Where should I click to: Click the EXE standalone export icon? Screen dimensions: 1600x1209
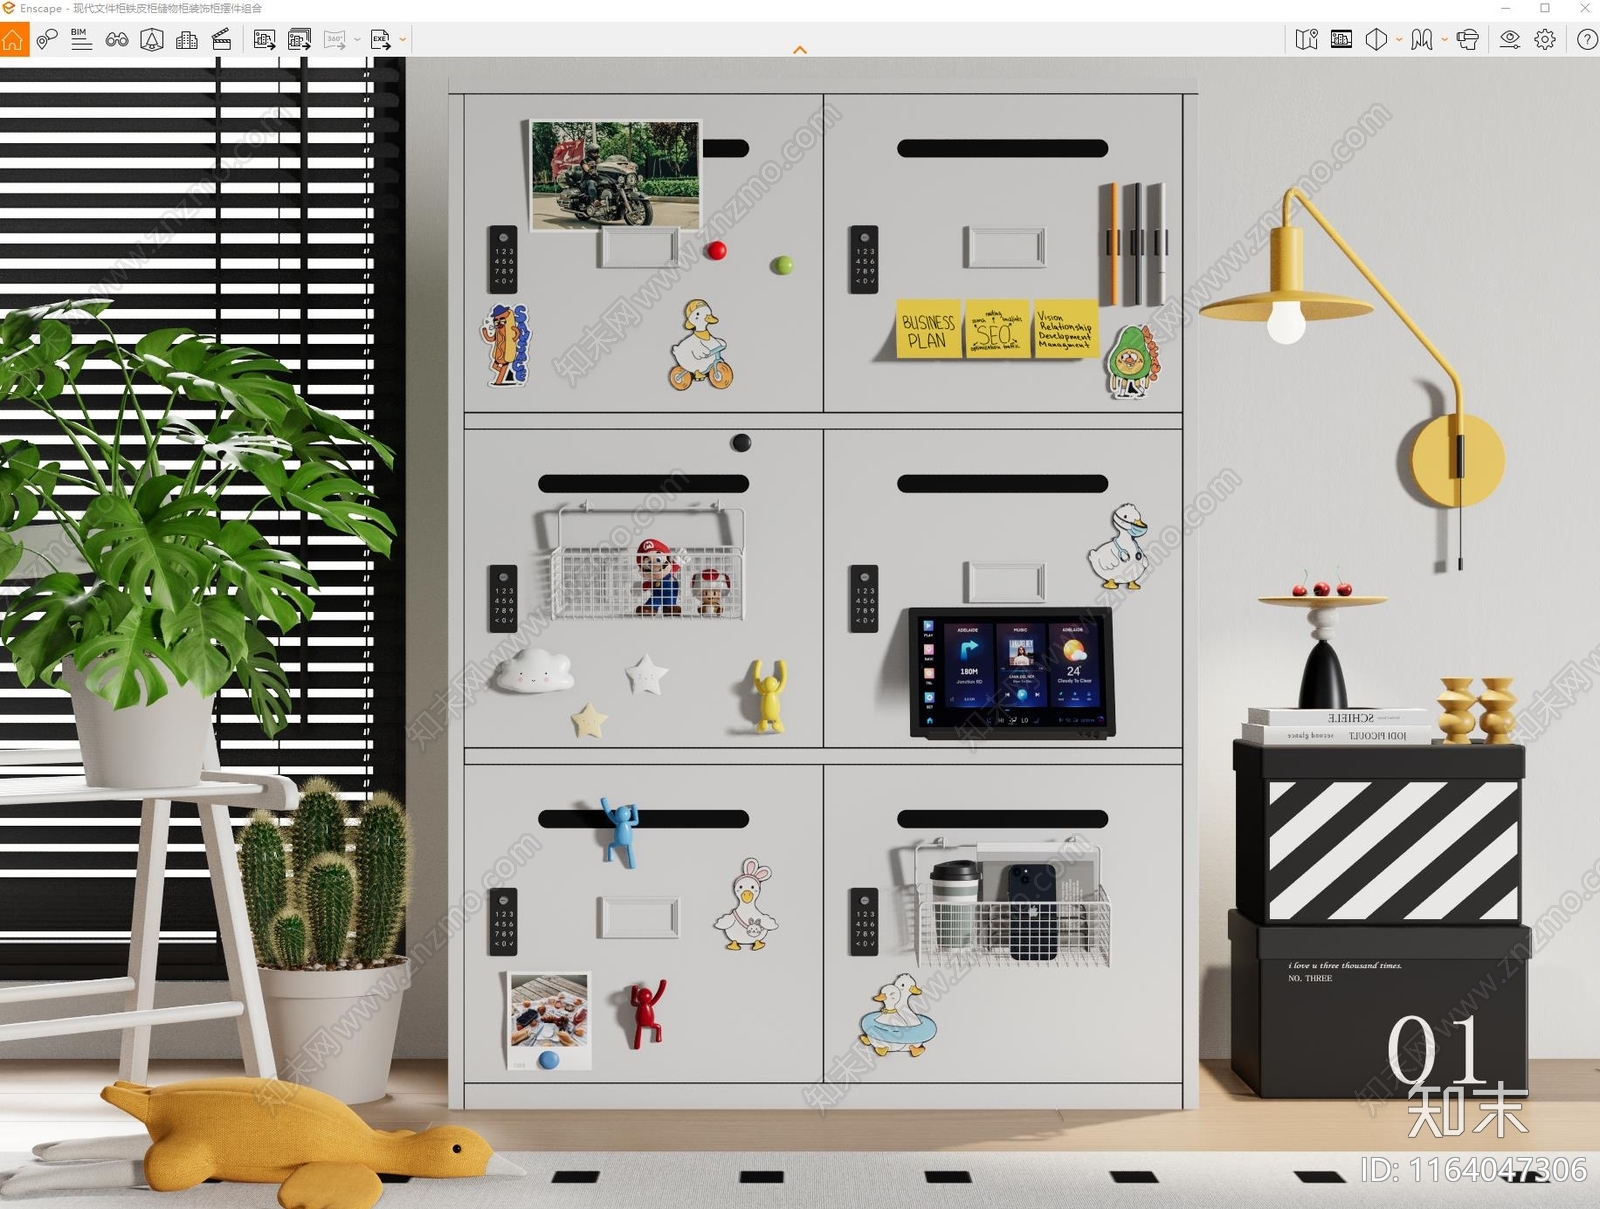coord(380,40)
